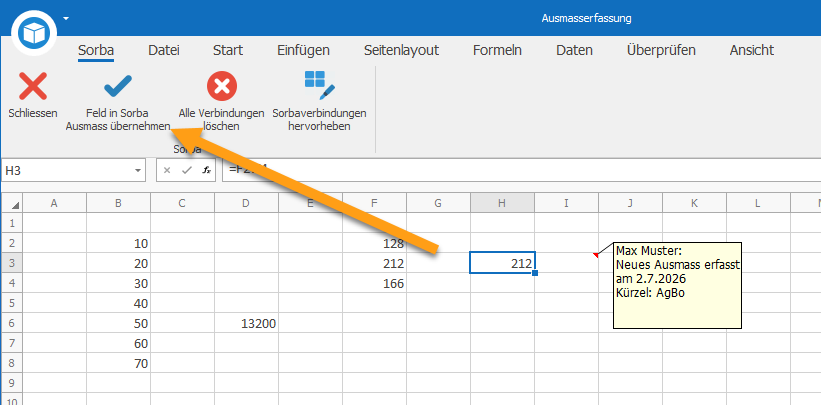Click cell B7 containing 60
The image size is (821, 405).
coord(118,343)
